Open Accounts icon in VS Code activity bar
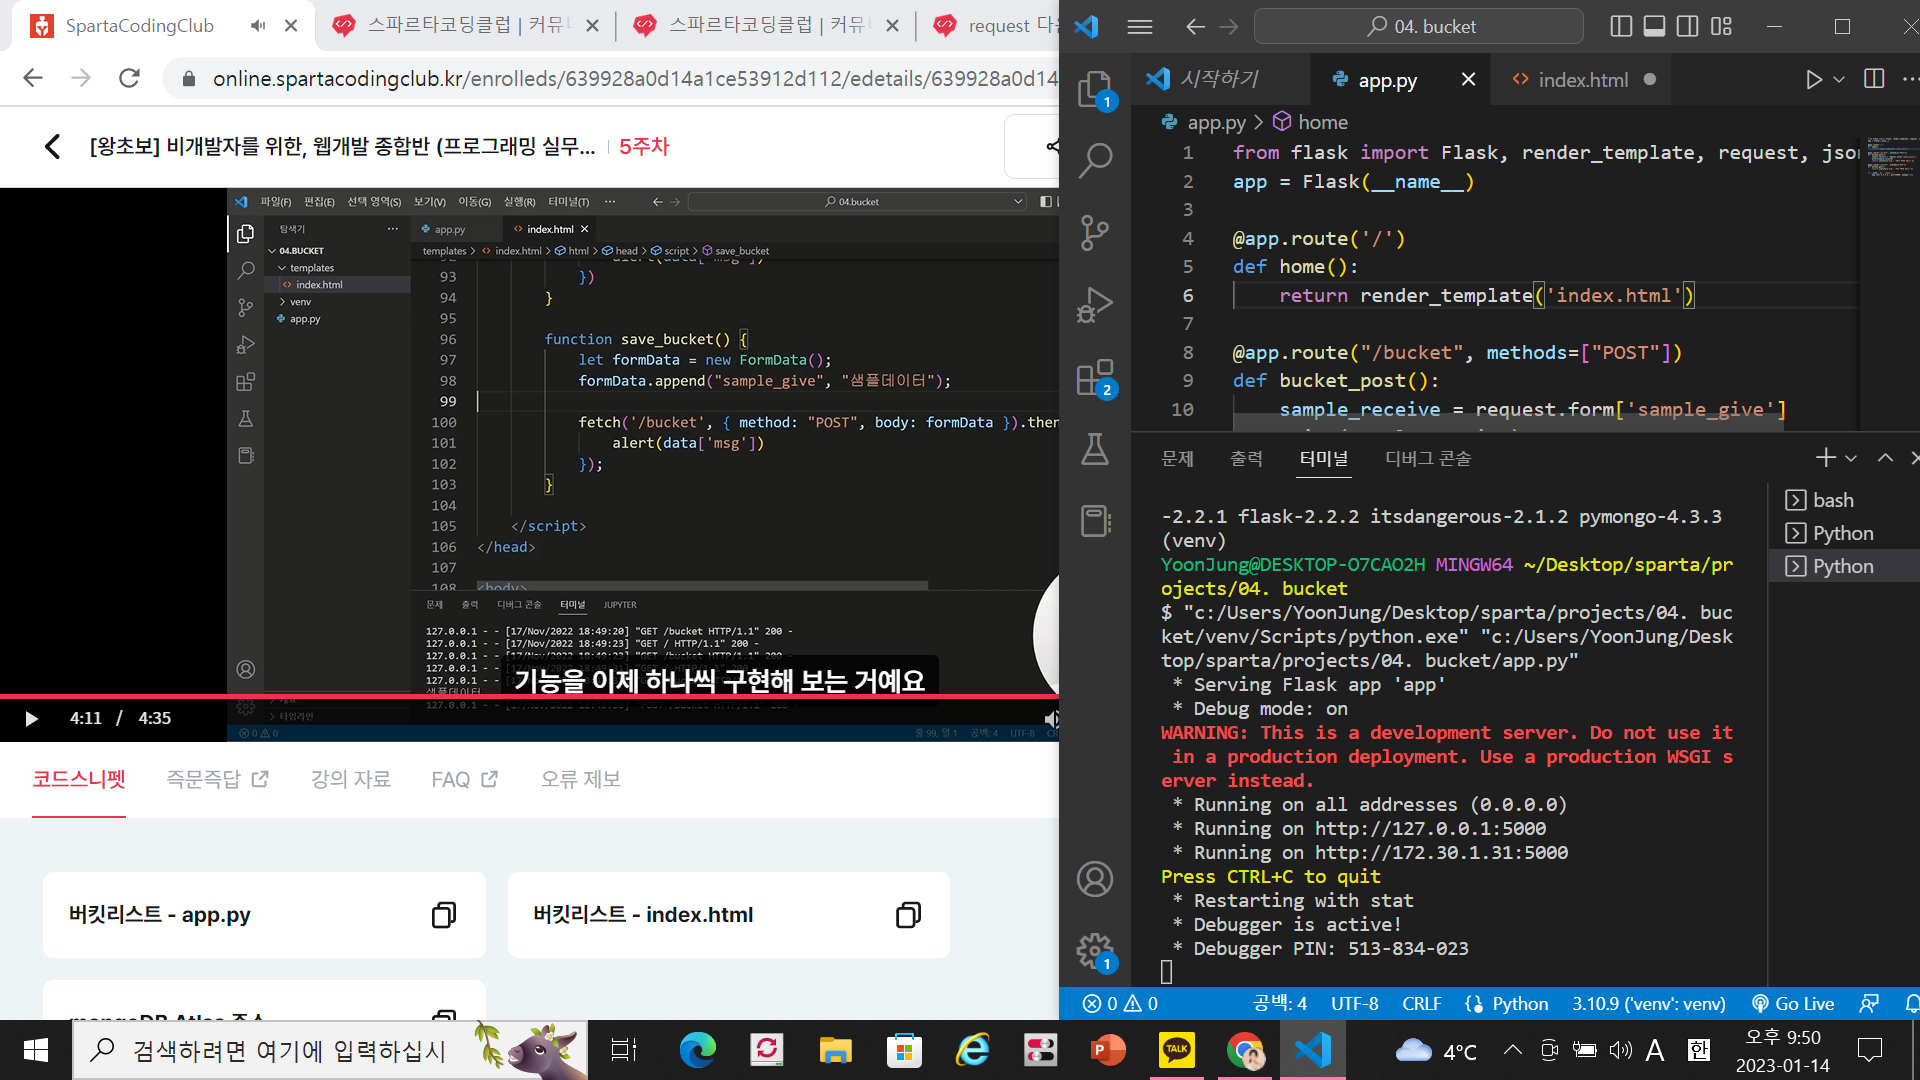1920x1080 pixels. (x=1095, y=879)
